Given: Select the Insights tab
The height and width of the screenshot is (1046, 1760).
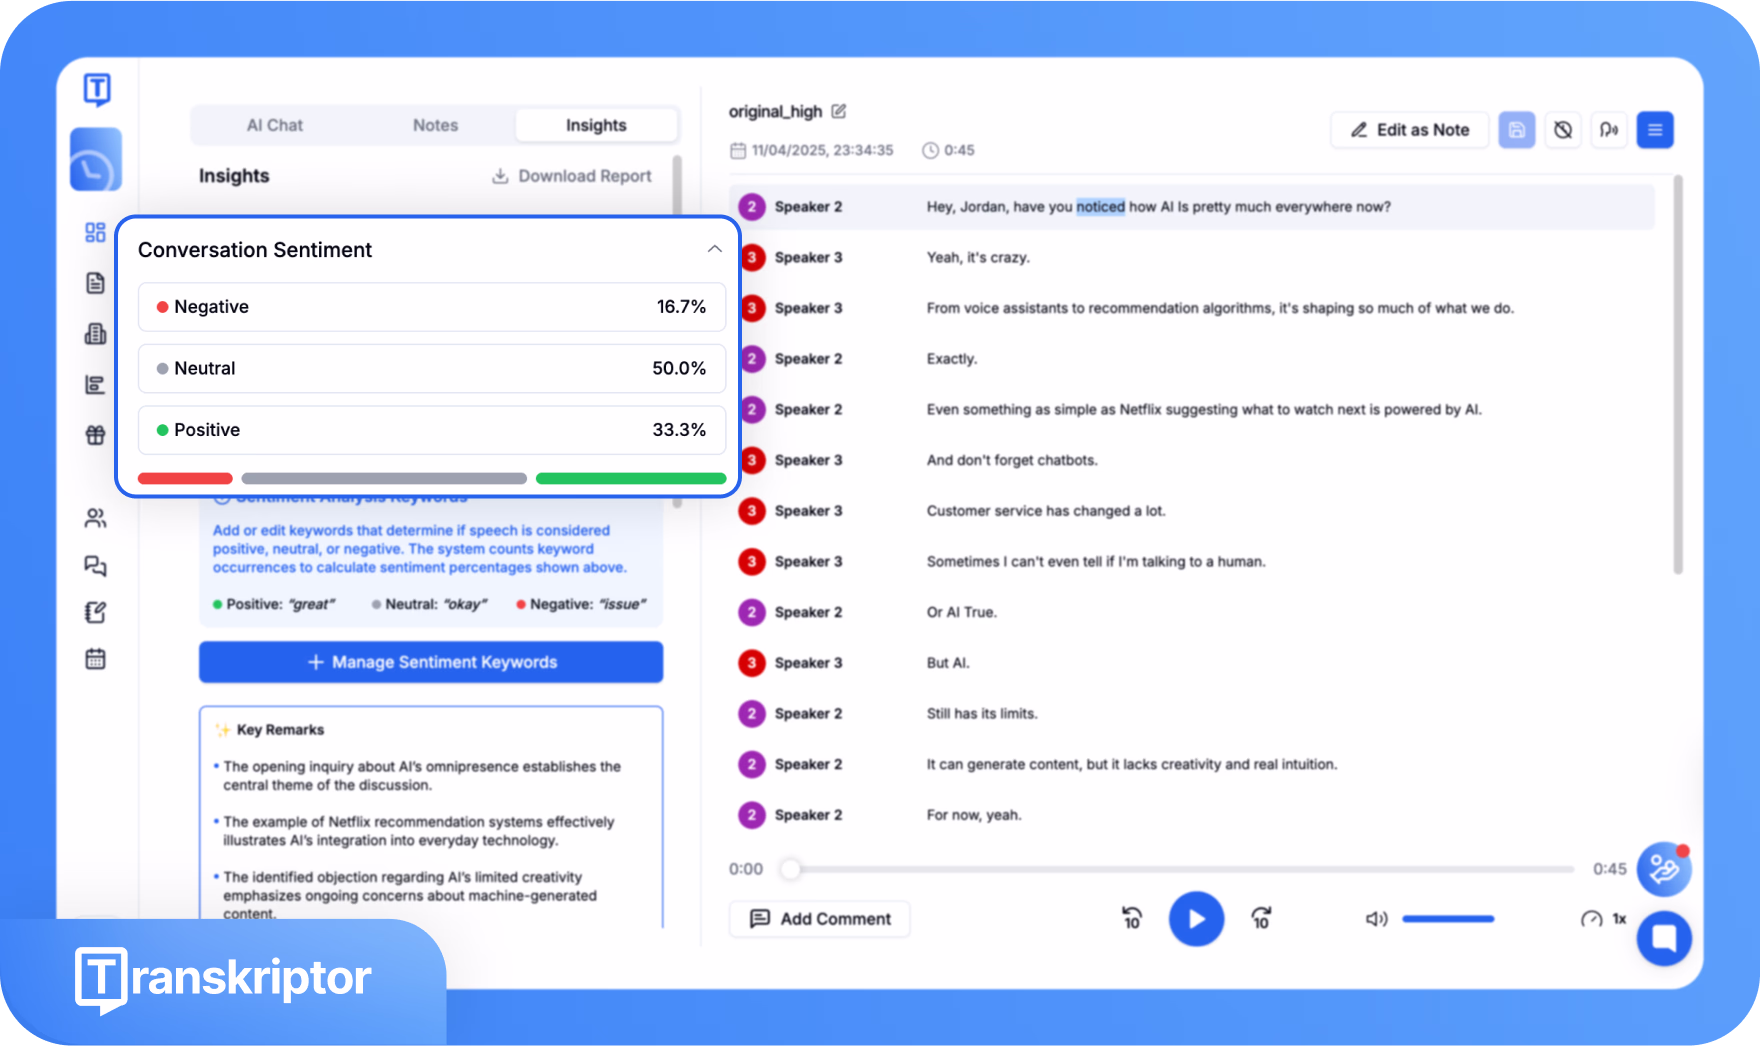Looking at the screenshot, I should (596, 125).
